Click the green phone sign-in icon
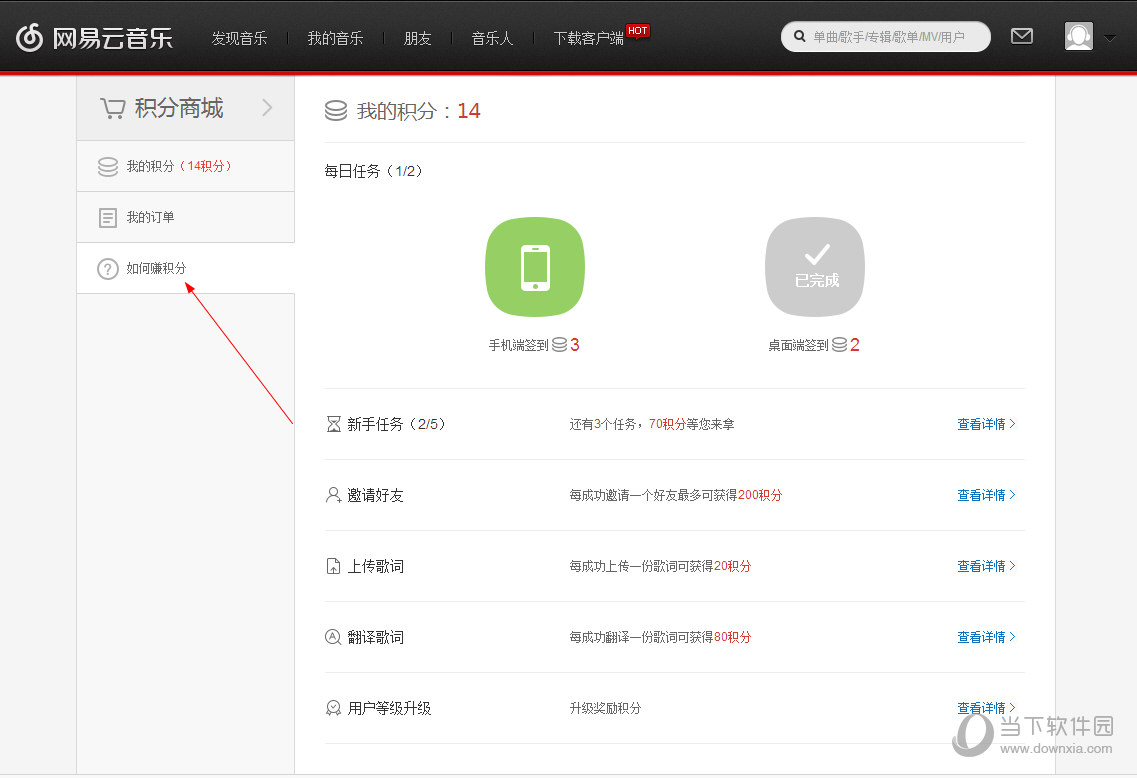 (x=534, y=266)
